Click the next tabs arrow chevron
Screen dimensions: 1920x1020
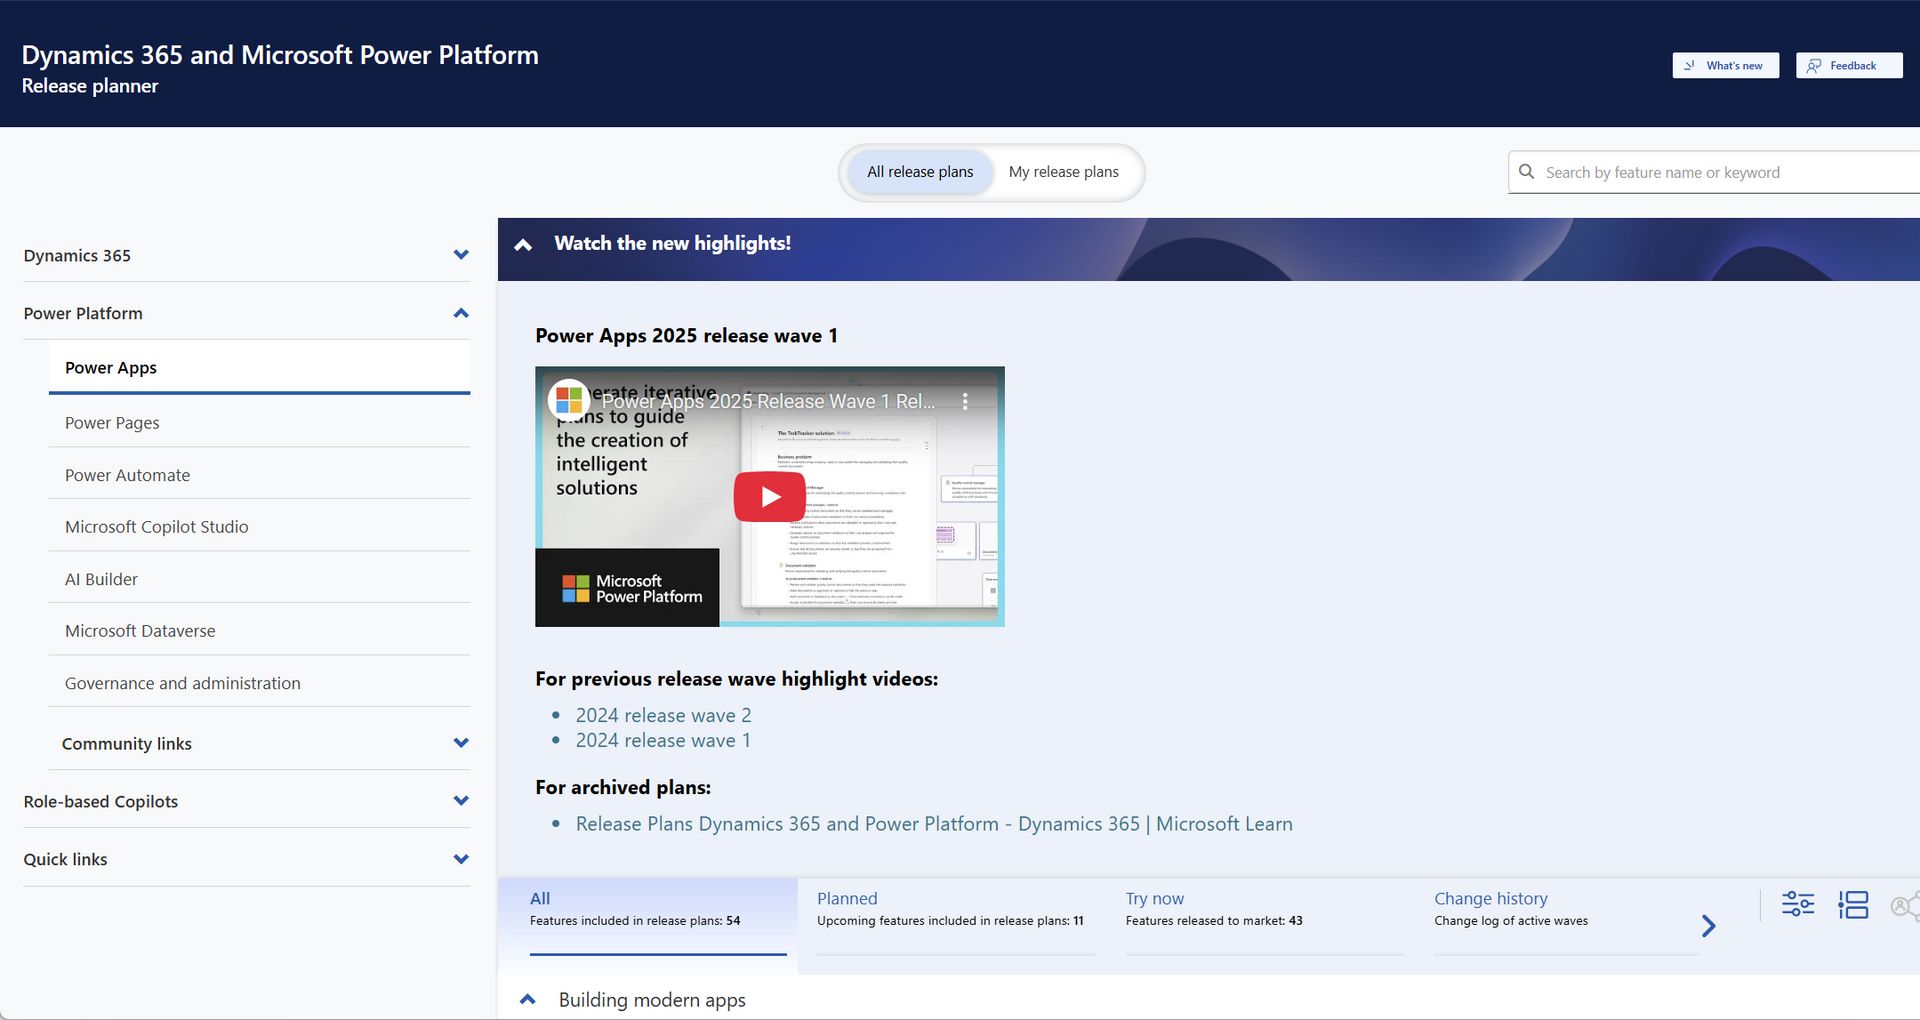tap(1709, 926)
